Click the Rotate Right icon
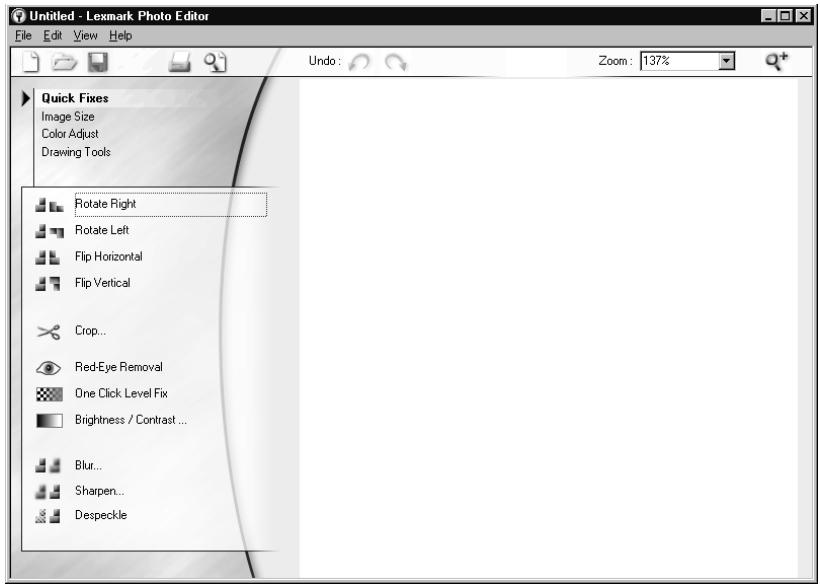820x584 pixels. pyautogui.click(x=49, y=205)
